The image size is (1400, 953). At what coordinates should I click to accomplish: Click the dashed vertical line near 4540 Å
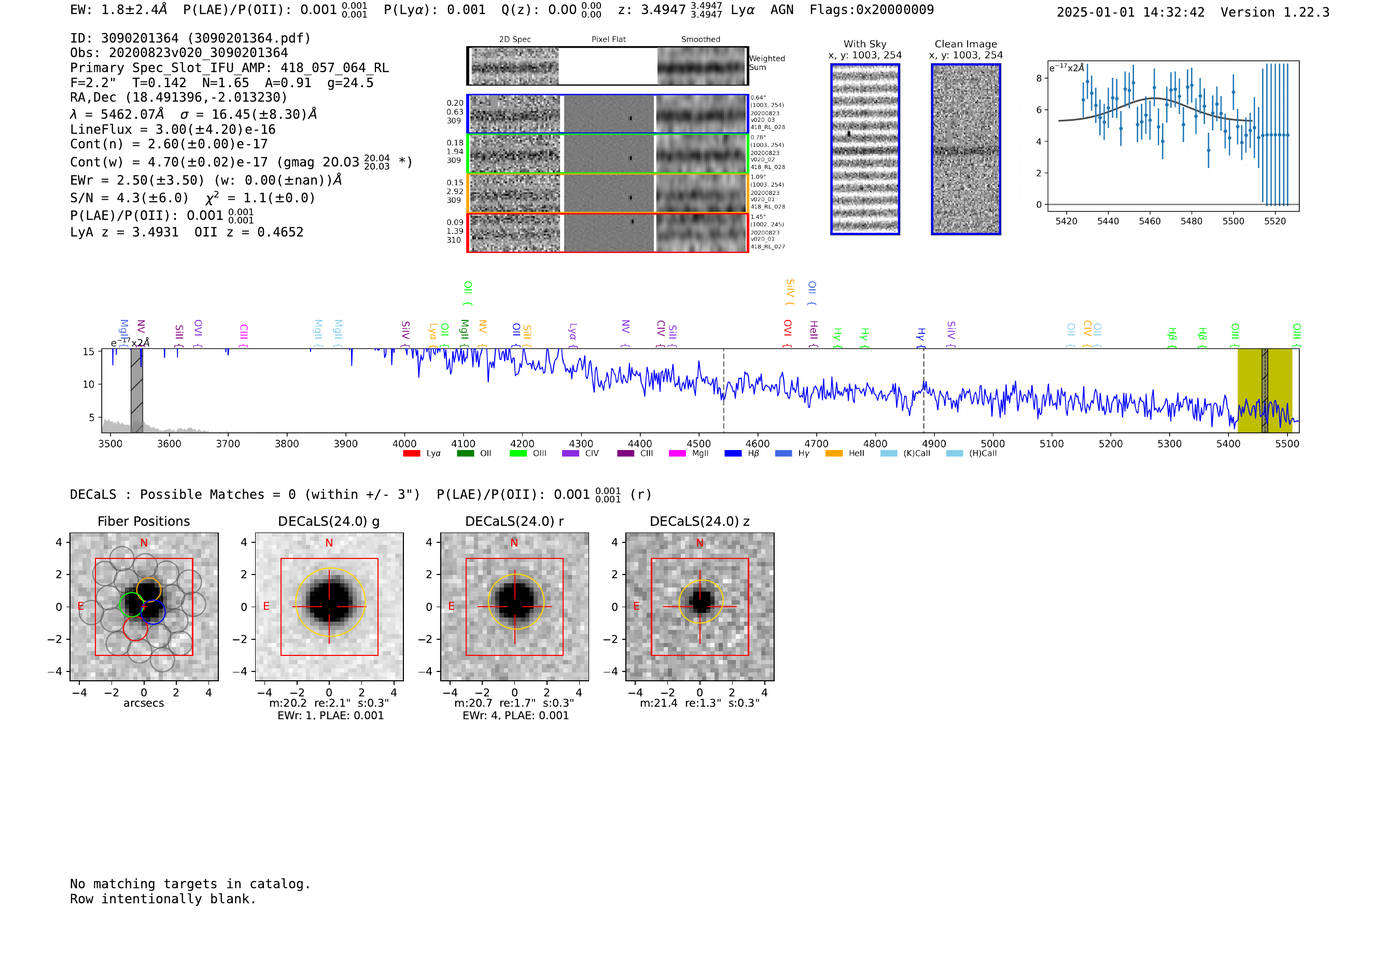(x=723, y=390)
